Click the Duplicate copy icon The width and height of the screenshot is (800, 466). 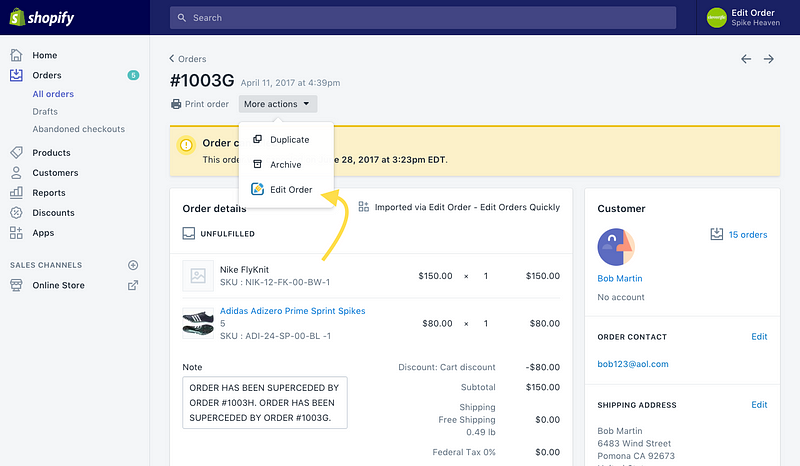pos(258,139)
